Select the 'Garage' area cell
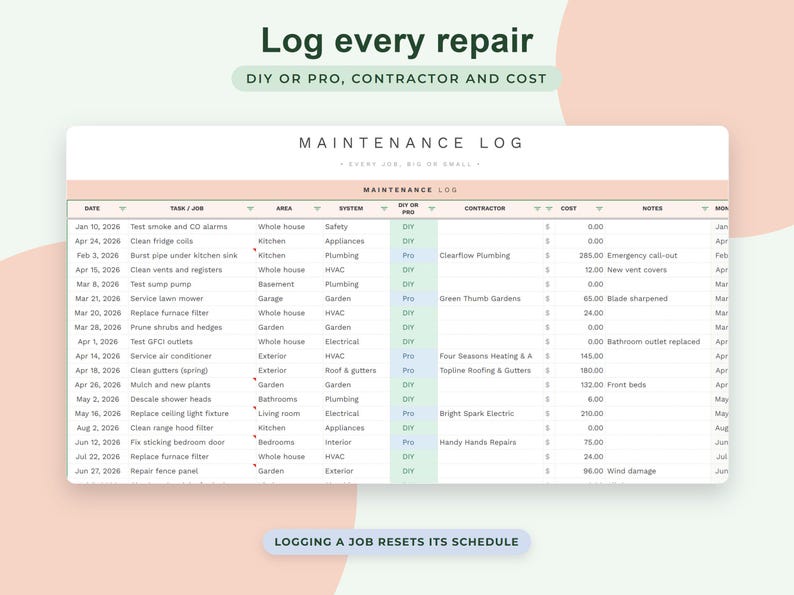Viewport: 794px width, 595px height. 289,299
